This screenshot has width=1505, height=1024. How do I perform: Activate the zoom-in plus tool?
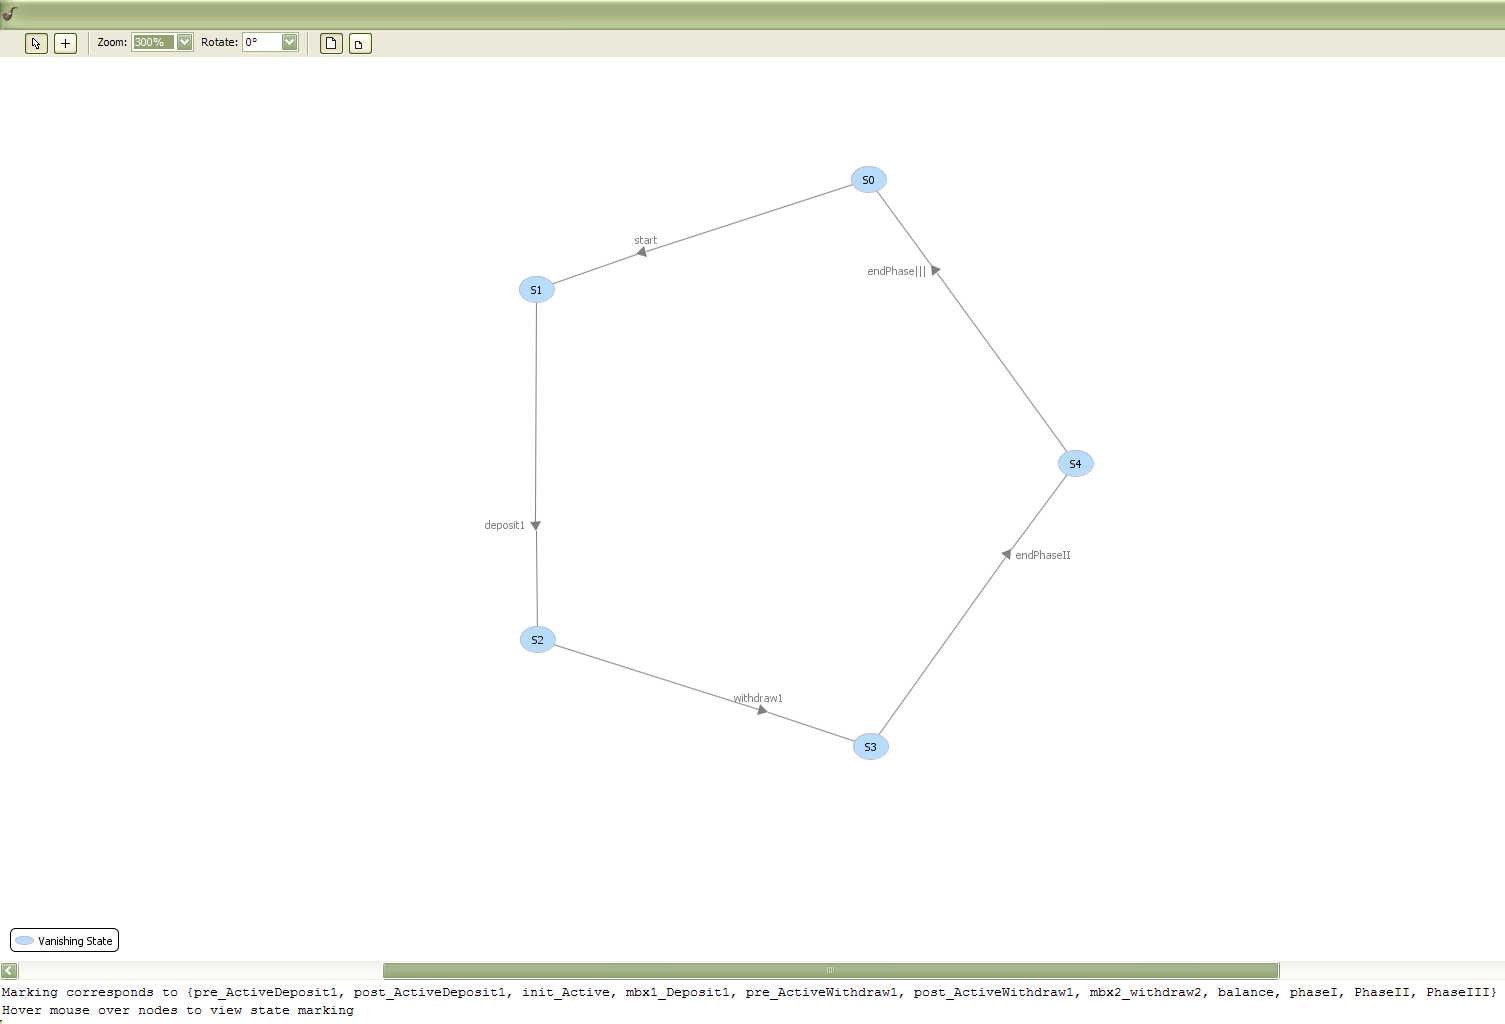[x=64, y=43]
